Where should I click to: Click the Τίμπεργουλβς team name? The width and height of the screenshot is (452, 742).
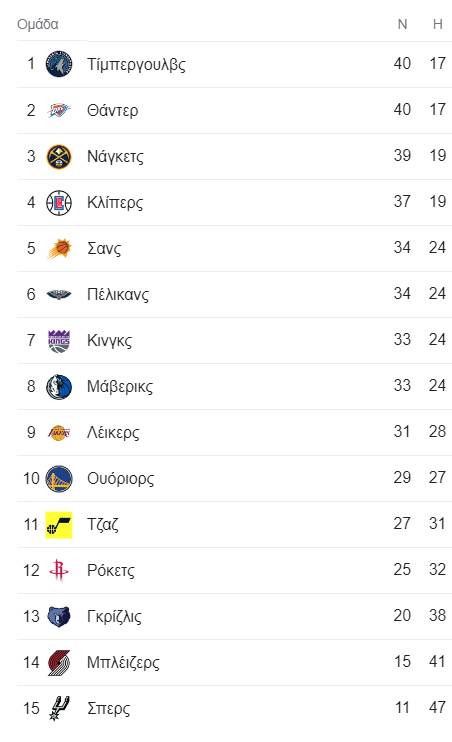click(136, 64)
